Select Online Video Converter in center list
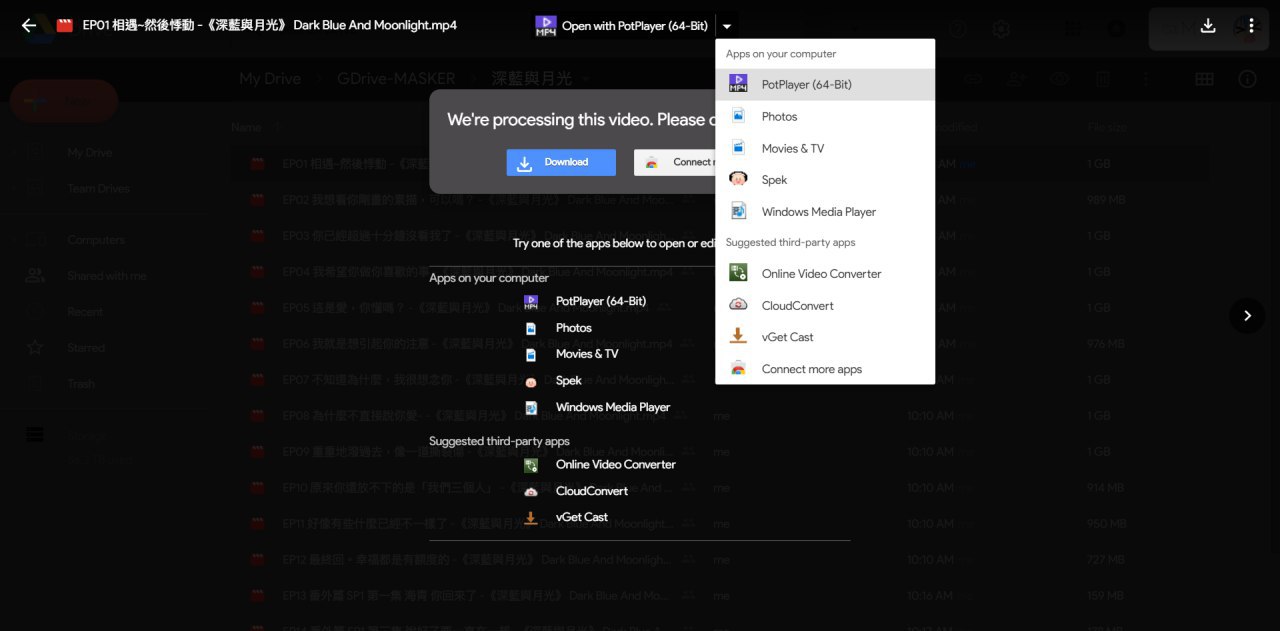The image size is (1280, 631). [615, 464]
